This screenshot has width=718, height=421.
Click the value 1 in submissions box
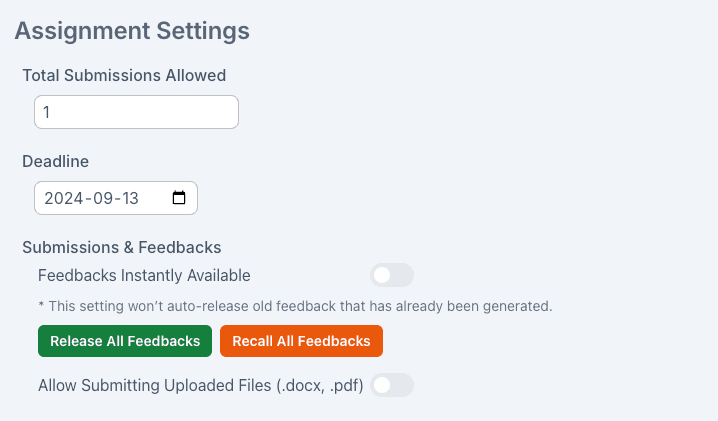(46, 112)
